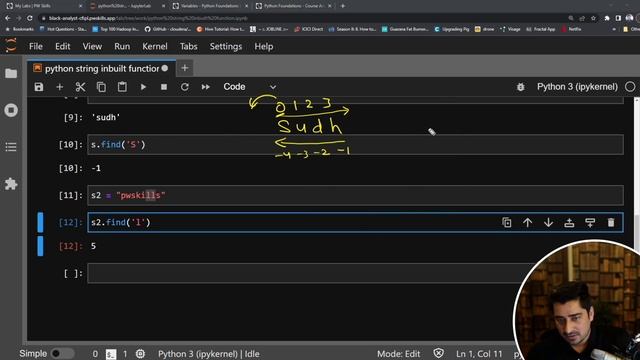Viewport: 640px width, 360px height.
Task: Open the Running Terminals and Kernels panel
Action: pos(11,110)
